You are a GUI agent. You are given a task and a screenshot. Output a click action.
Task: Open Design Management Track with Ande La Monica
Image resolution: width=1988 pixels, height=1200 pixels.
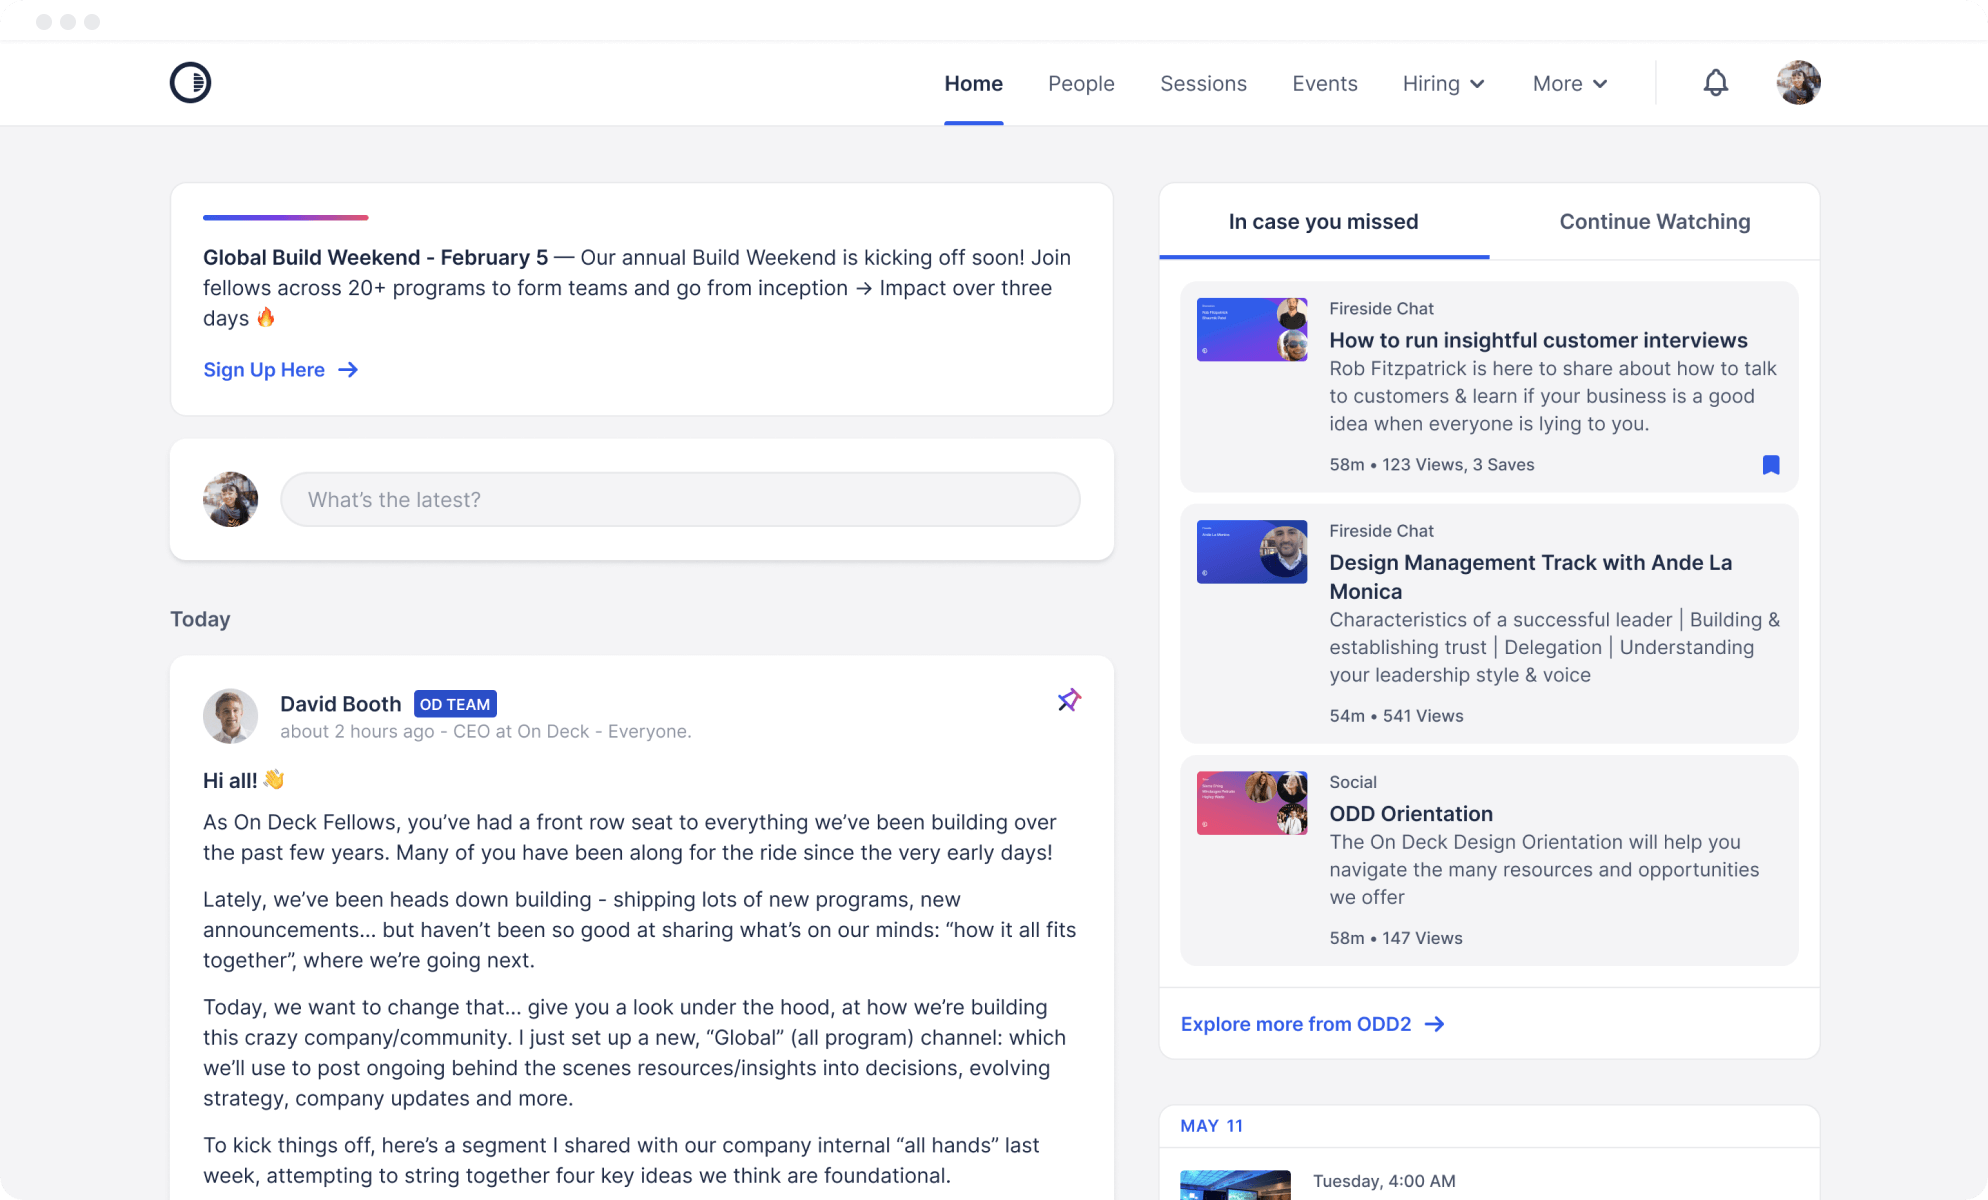click(x=1530, y=577)
